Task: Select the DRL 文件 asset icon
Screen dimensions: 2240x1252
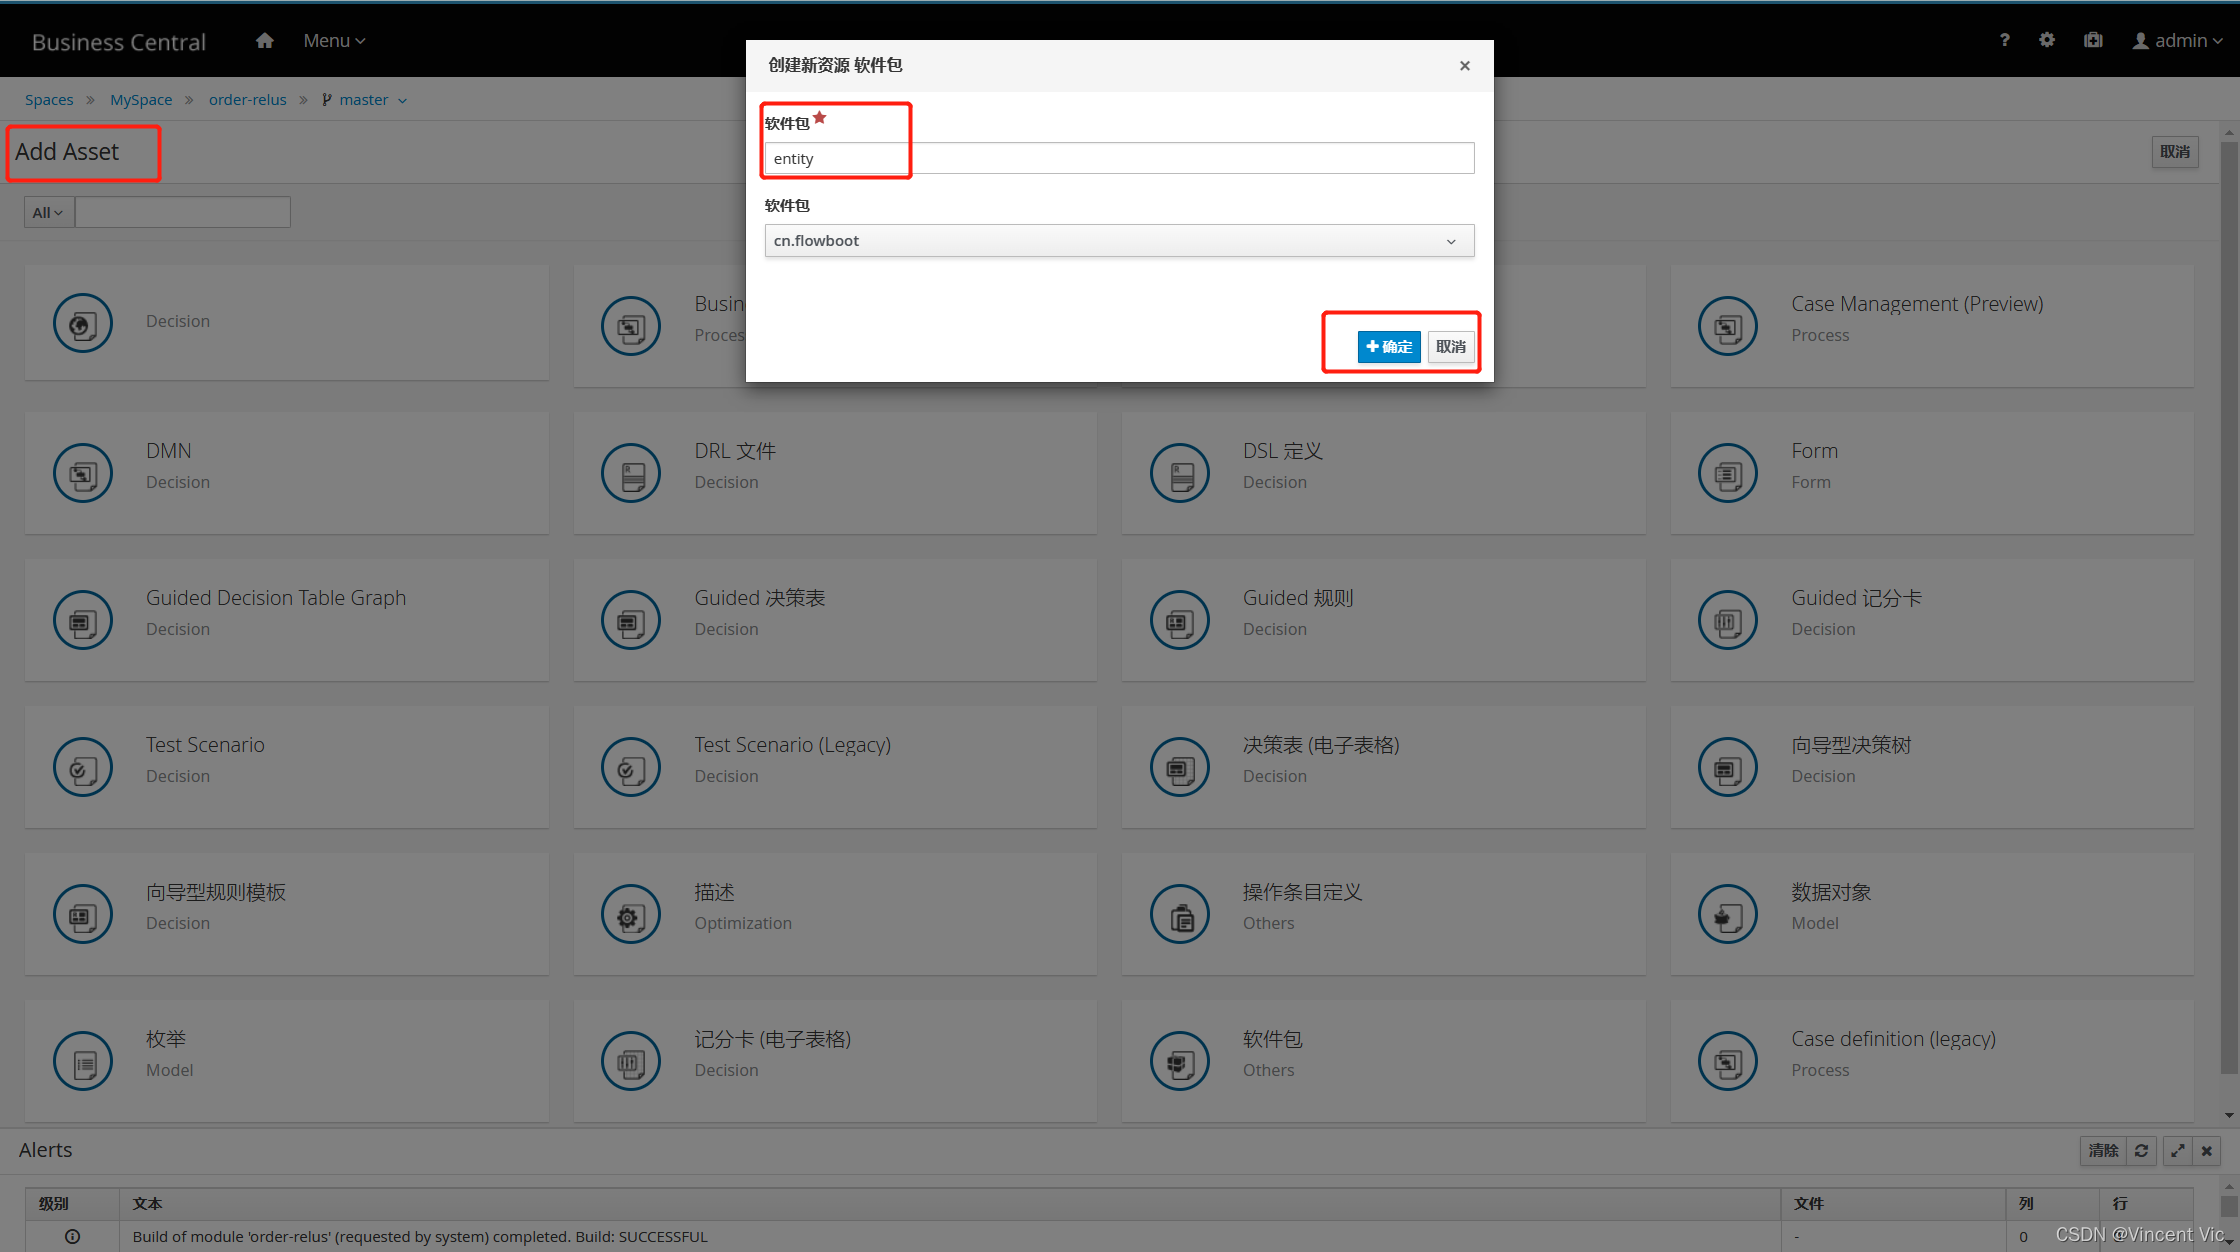Action: coord(631,473)
